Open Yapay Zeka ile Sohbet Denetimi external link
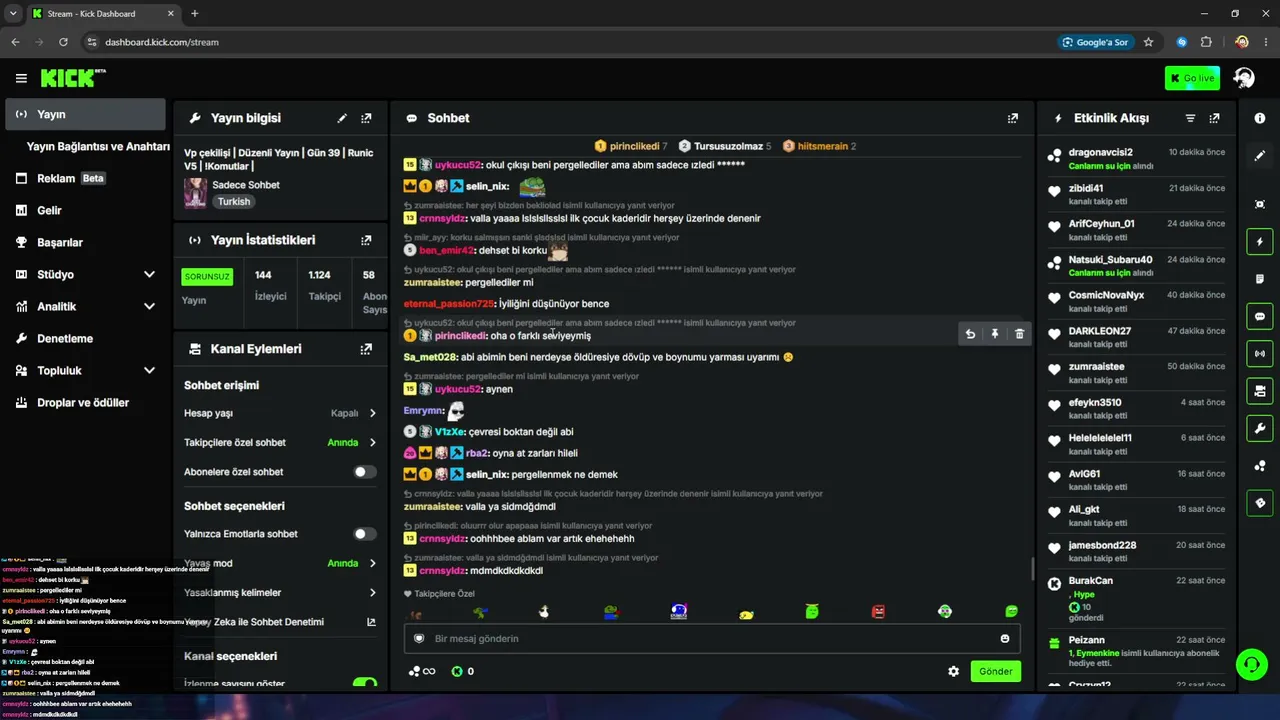The width and height of the screenshot is (1280, 720). (x=371, y=622)
